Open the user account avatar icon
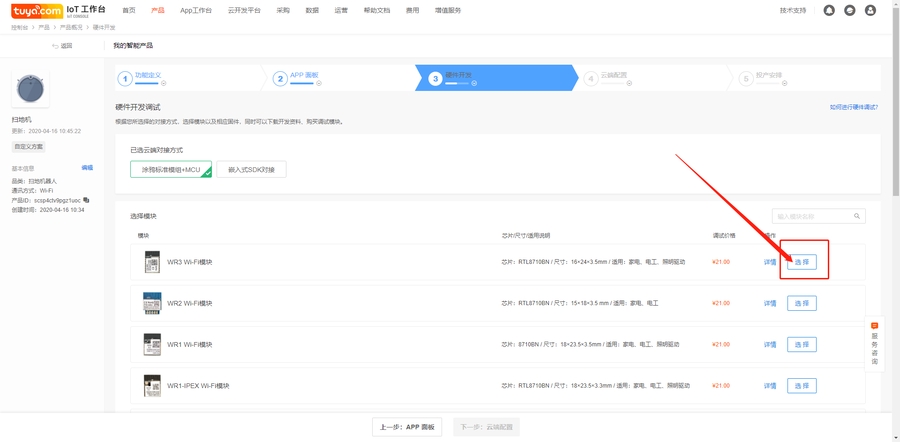 coord(870,10)
